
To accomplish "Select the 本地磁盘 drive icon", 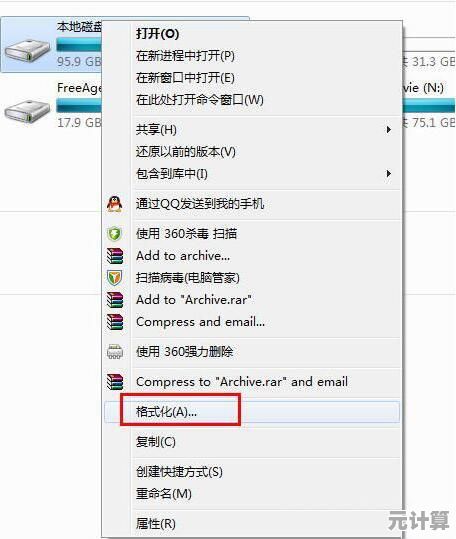I will pos(27,50).
